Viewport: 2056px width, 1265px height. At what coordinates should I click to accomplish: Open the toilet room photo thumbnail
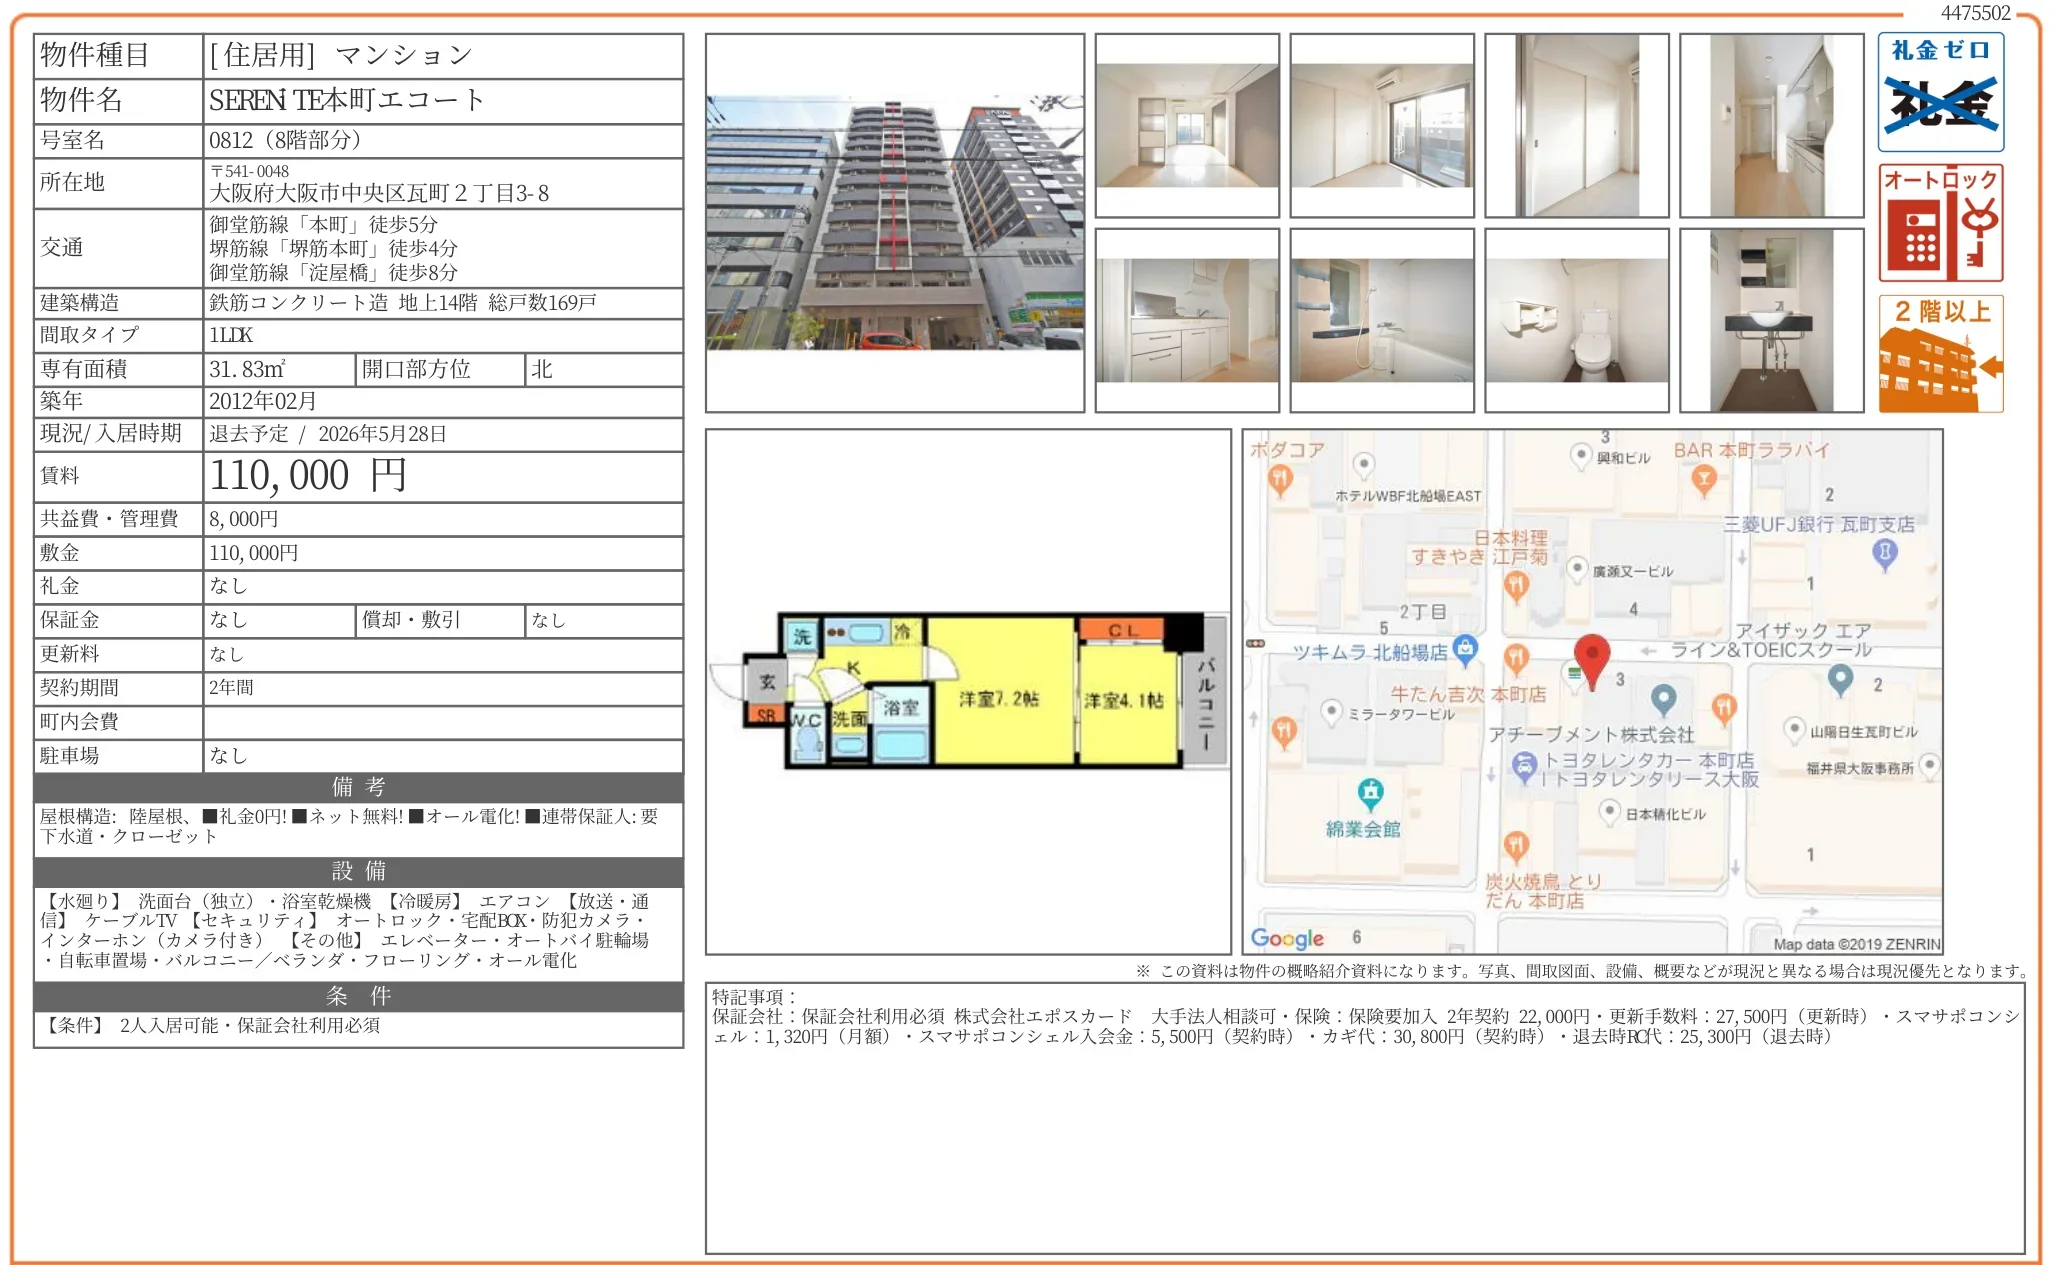coord(1576,320)
